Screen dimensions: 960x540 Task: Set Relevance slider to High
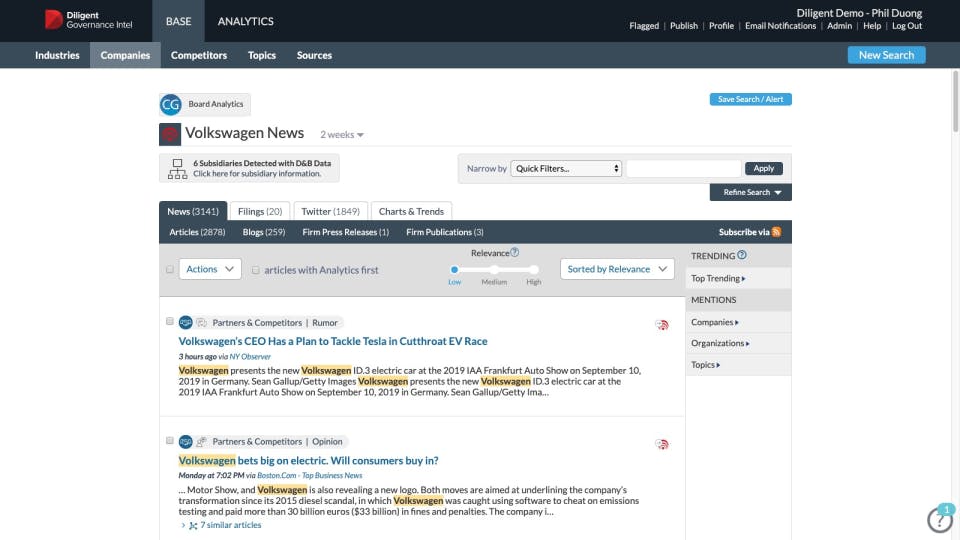(534, 269)
